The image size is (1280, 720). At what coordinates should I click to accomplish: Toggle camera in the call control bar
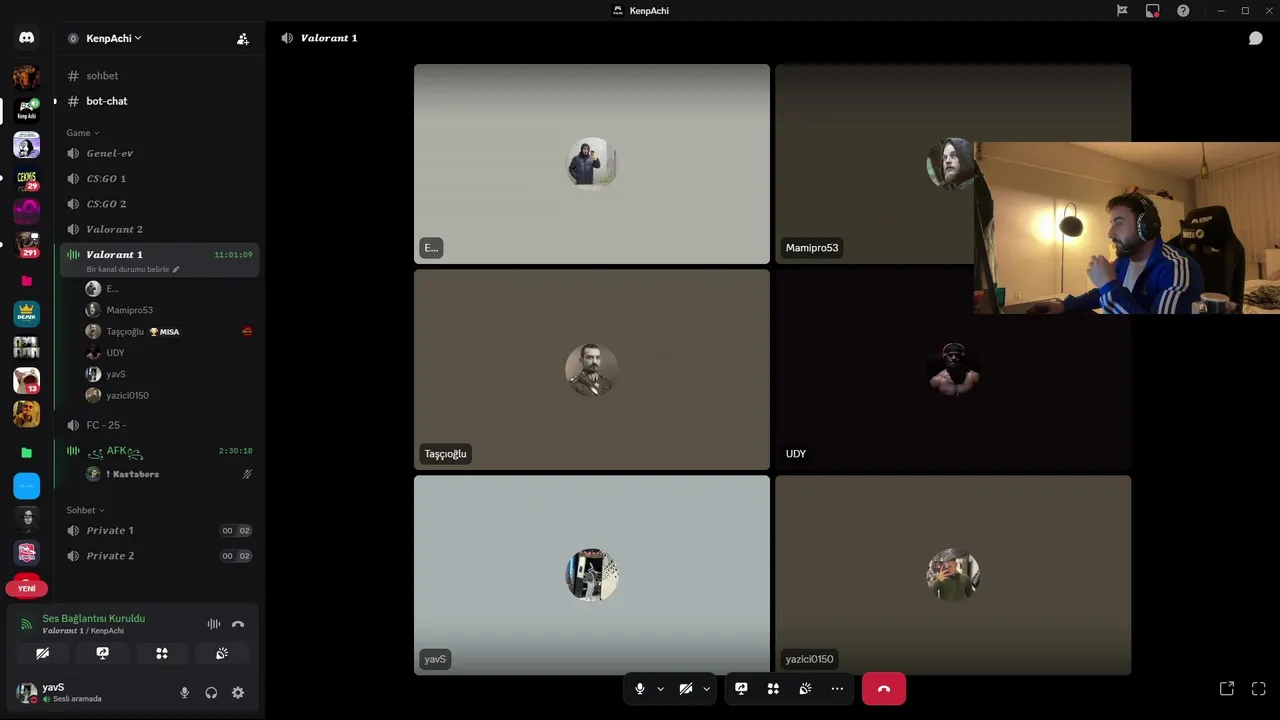tap(686, 689)
